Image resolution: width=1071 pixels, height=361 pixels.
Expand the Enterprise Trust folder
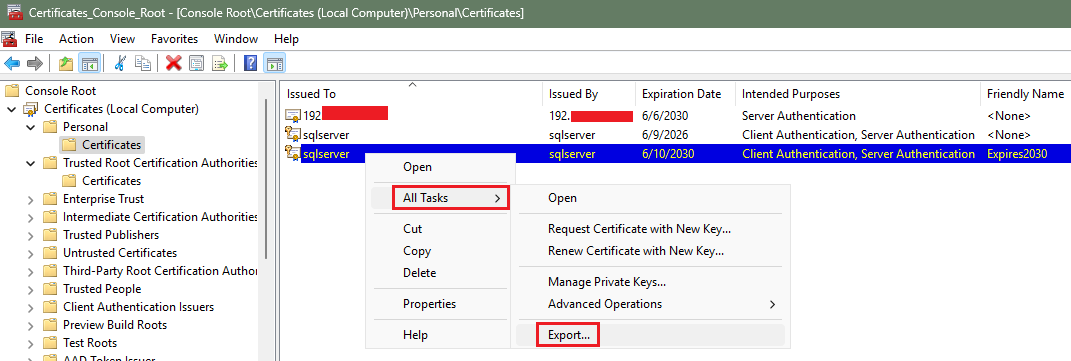click(30, 199)
